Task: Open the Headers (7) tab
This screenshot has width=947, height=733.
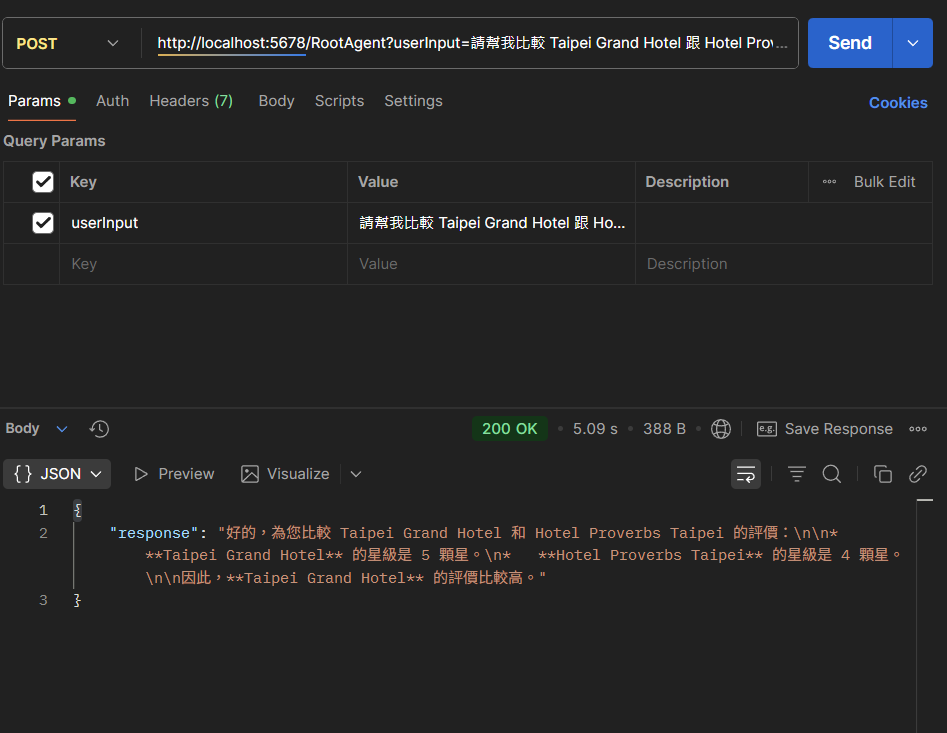Action: point(191,101)
